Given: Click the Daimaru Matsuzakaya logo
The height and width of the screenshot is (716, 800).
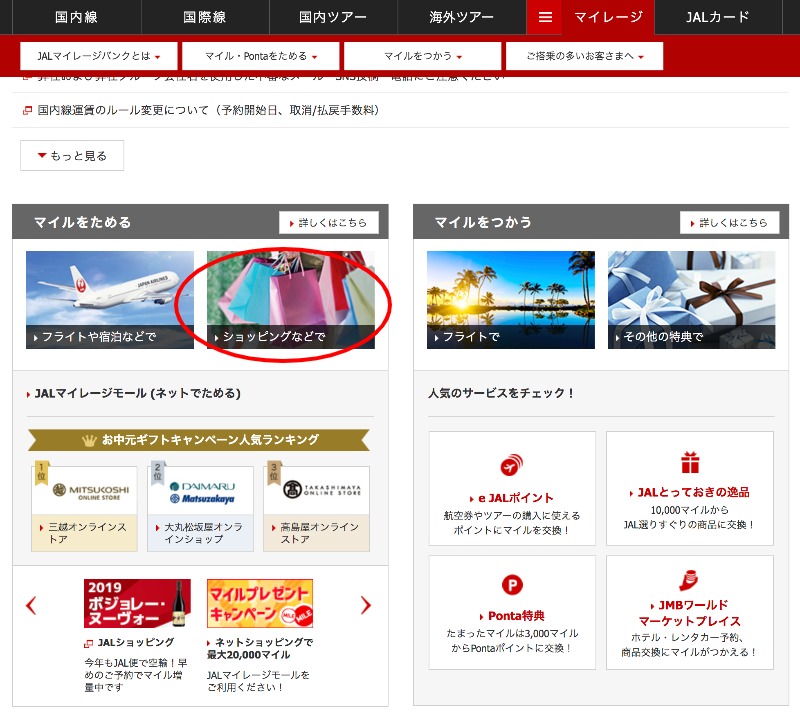Looking at the screenshot, I should pyautogui.click(x=201, y=492).
